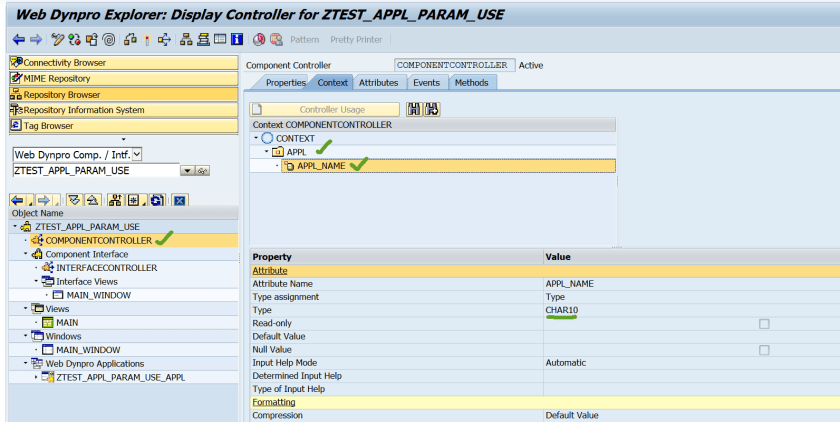
Task: Go back with the main toolbar blue left arrow
Action: coord(19,40)
